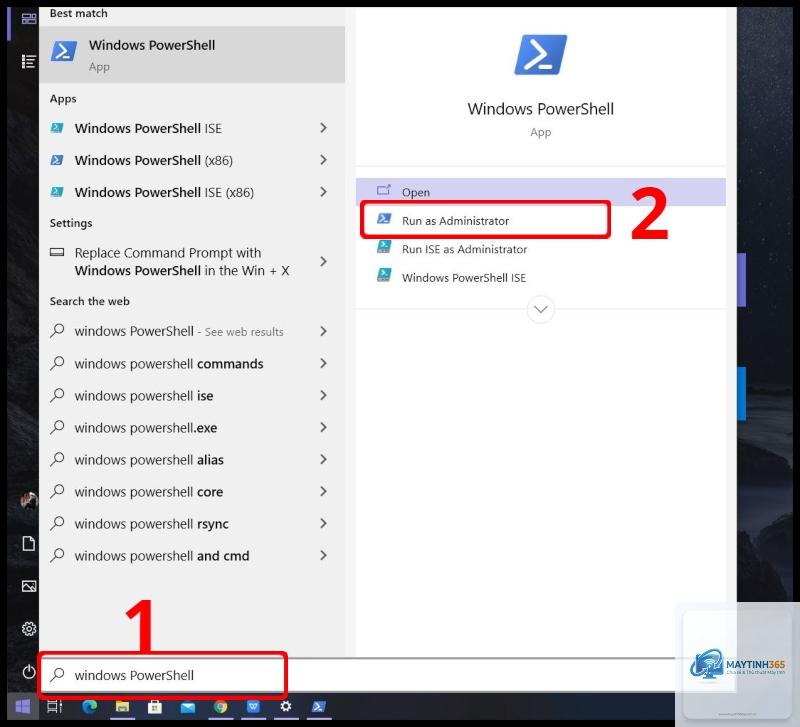Click ISE icon beside Windows PowerShell ISE app
800x727 pixels.
click(57, 128)
